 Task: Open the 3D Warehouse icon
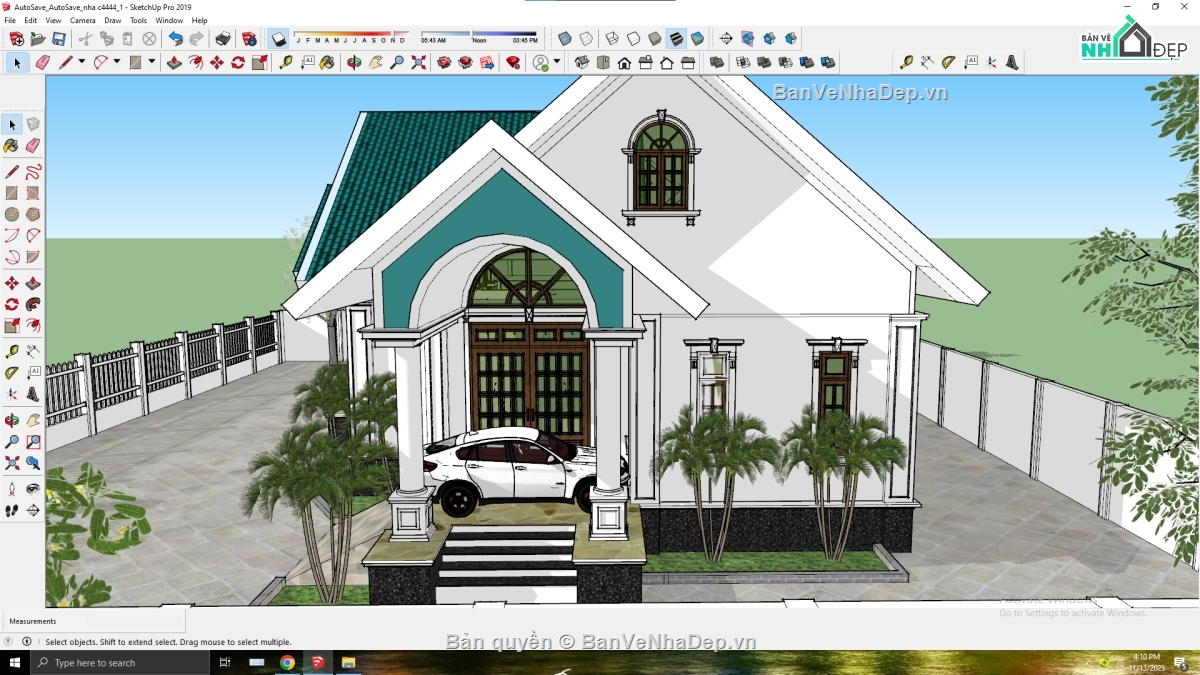[x=444, y=62]
